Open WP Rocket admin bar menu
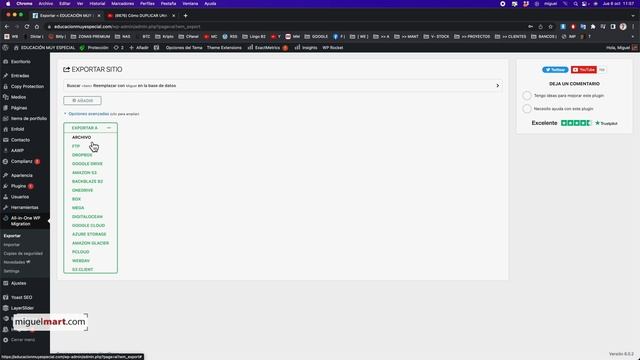 (333, 48)
